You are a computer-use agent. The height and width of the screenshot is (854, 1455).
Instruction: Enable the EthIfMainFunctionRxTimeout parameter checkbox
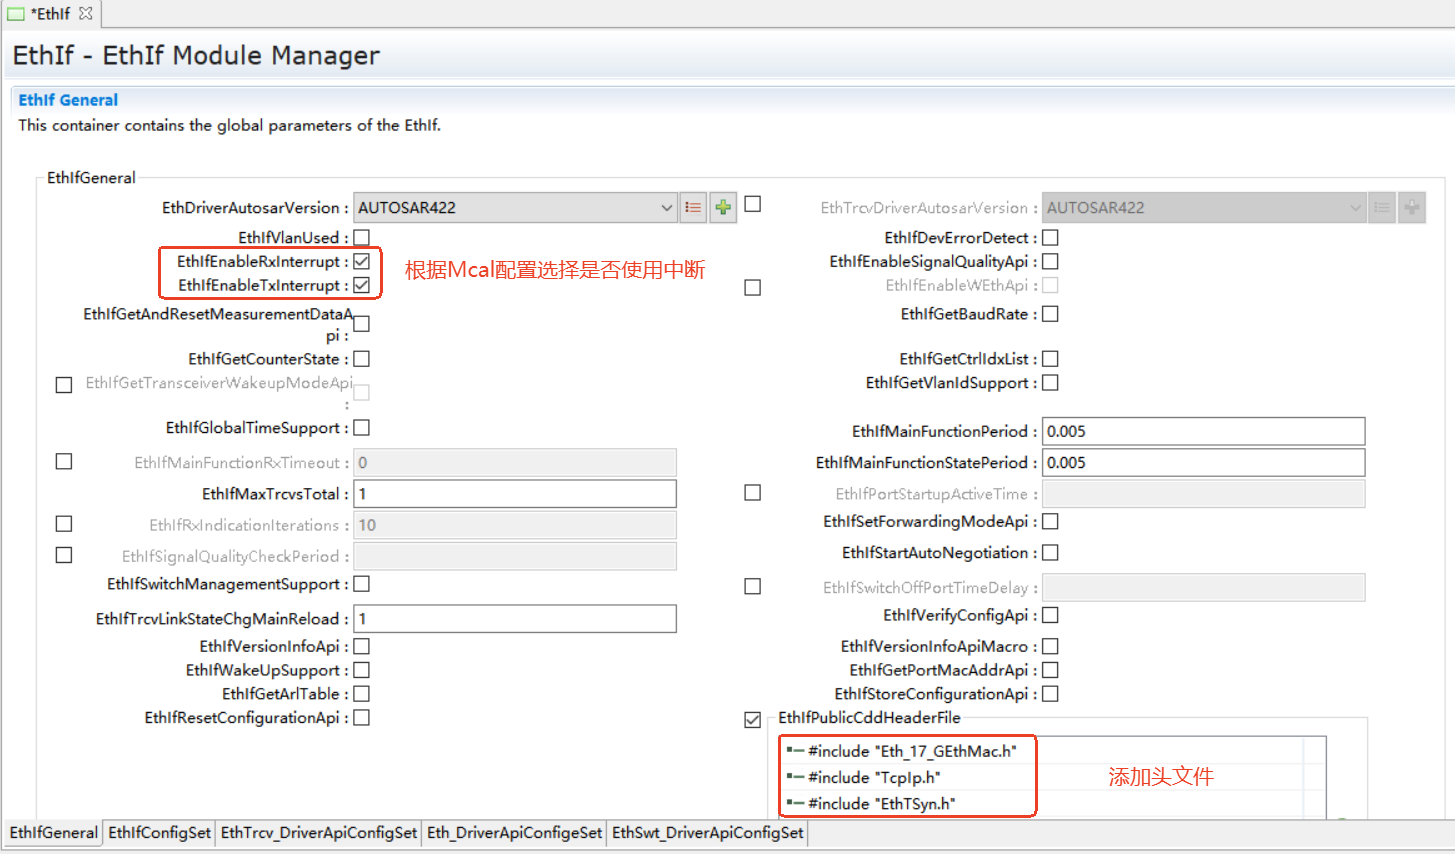click(64, 461)
